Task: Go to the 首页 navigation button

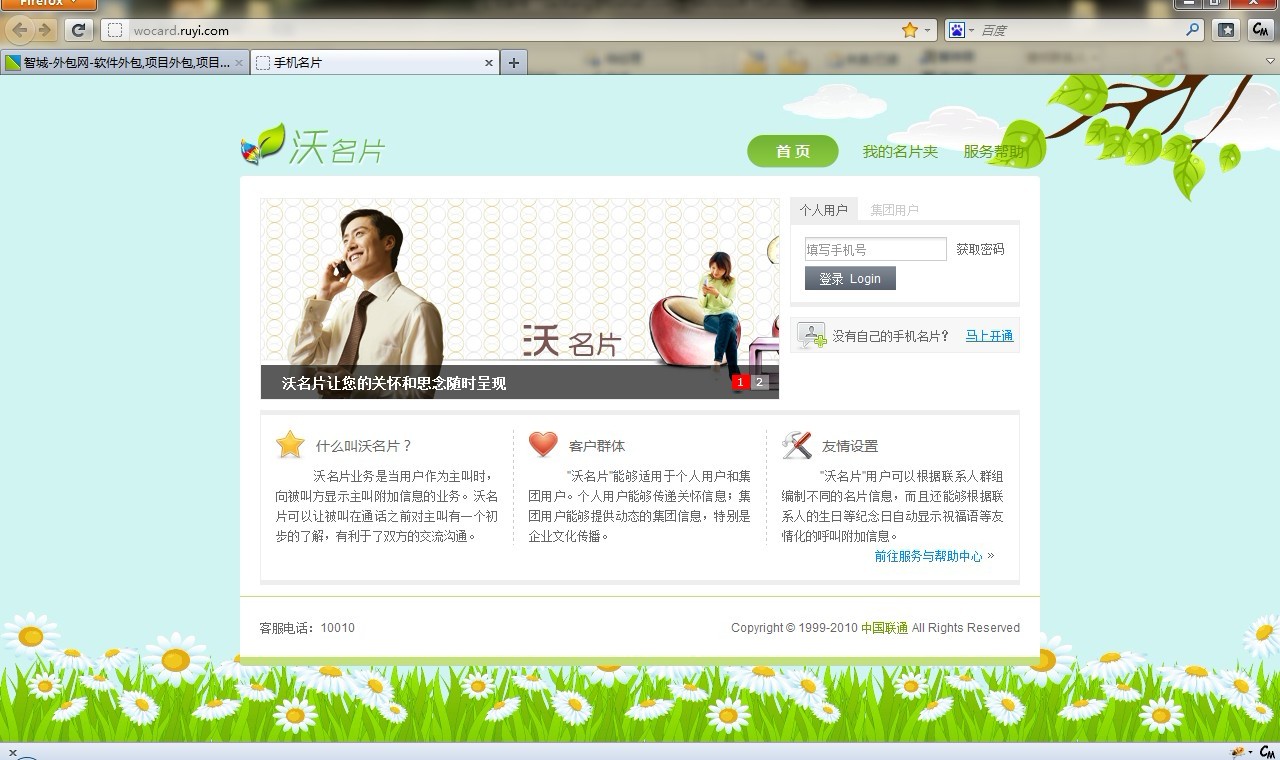Action: 793,151
